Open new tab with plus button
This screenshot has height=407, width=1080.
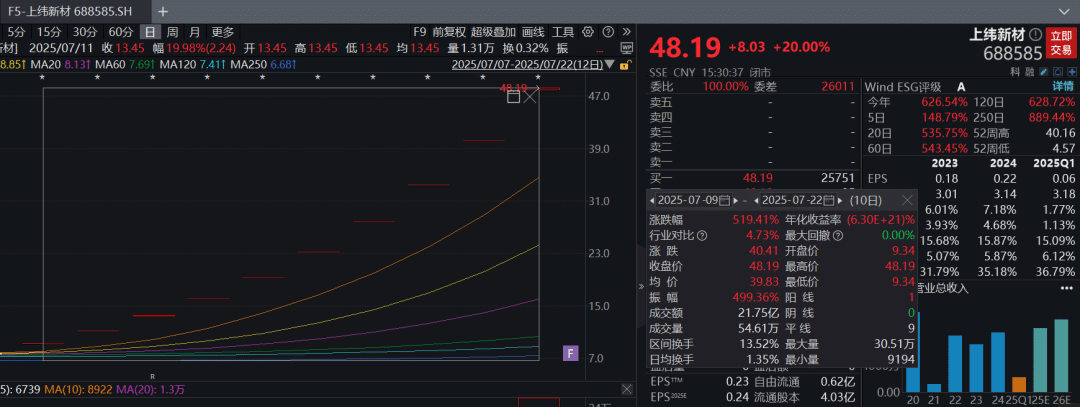tap(163, 11)
